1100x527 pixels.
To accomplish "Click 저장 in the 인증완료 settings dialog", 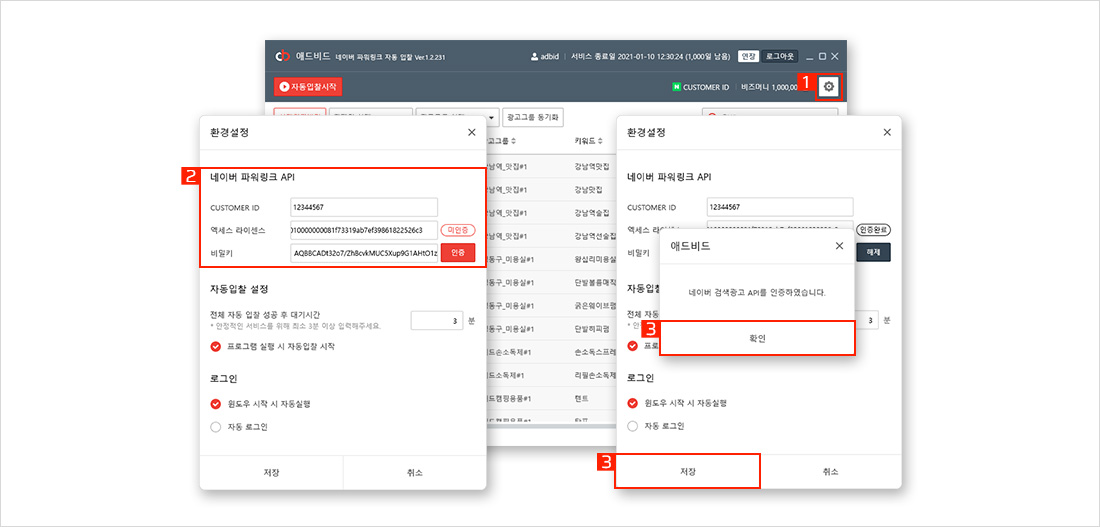I will [688, 471].
